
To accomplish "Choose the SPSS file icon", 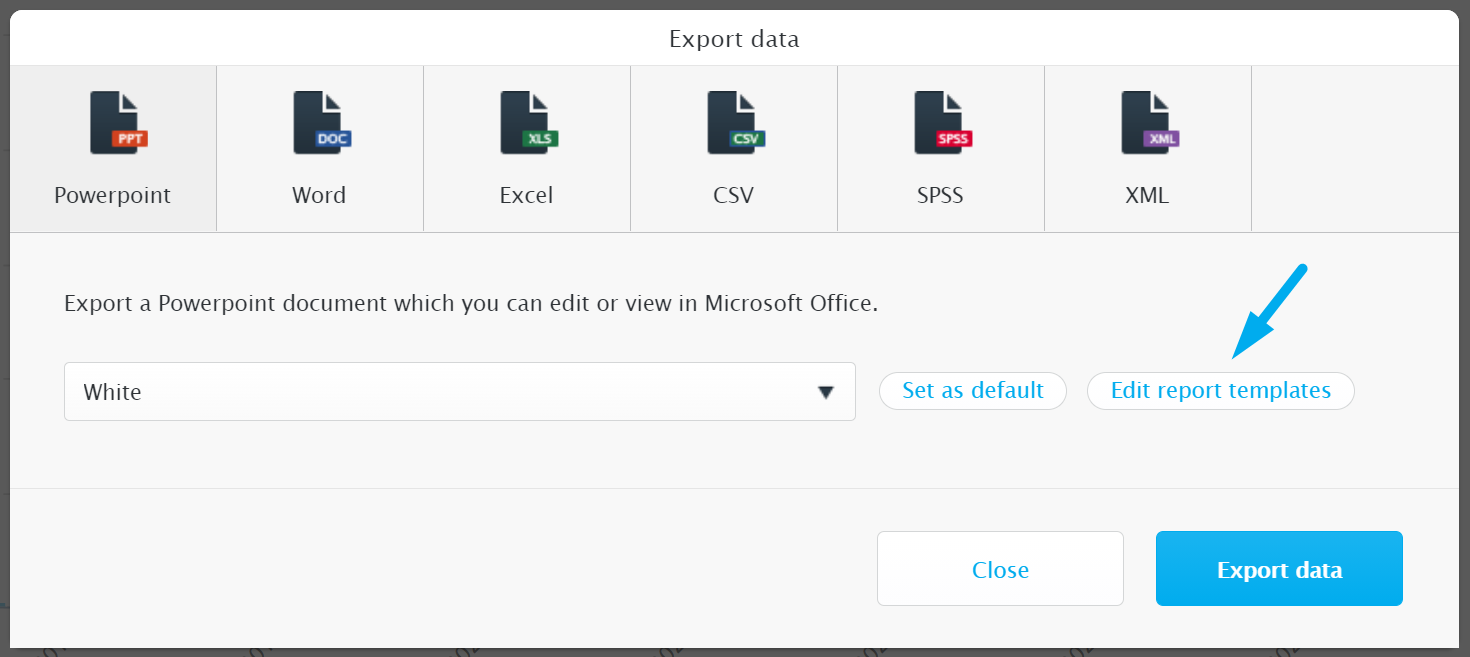I will point(942,123).
